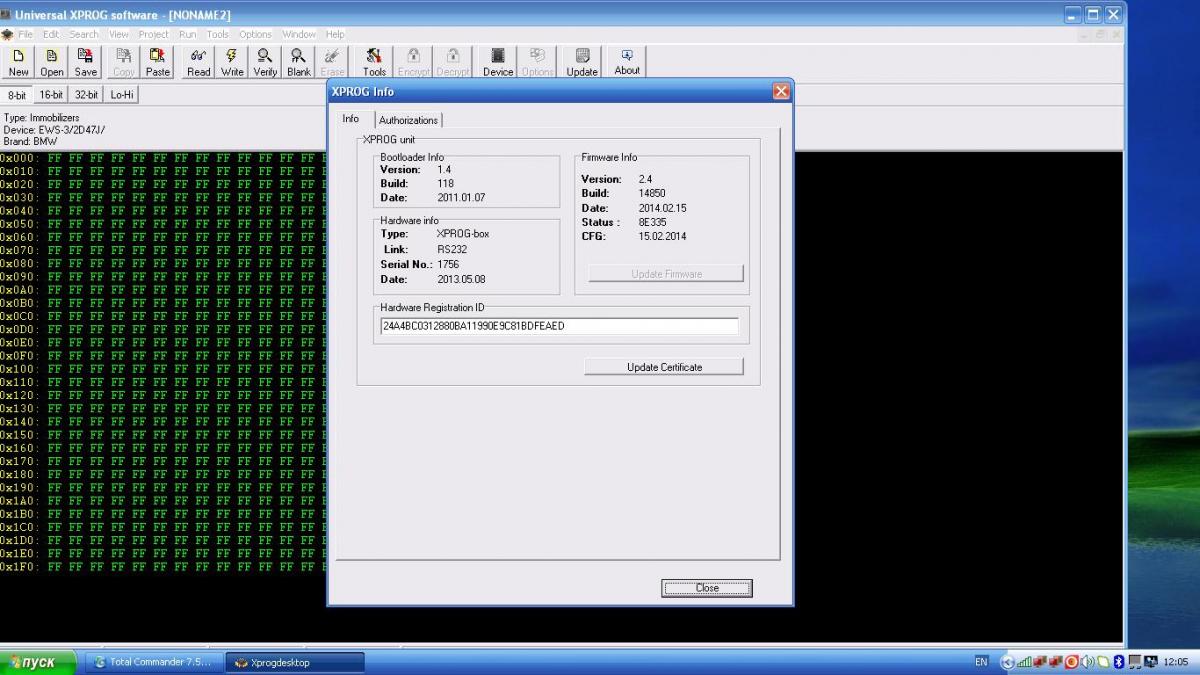
Task: Click the Options toolbar icon
Action: pyautogui.click(x=537, y=62)
